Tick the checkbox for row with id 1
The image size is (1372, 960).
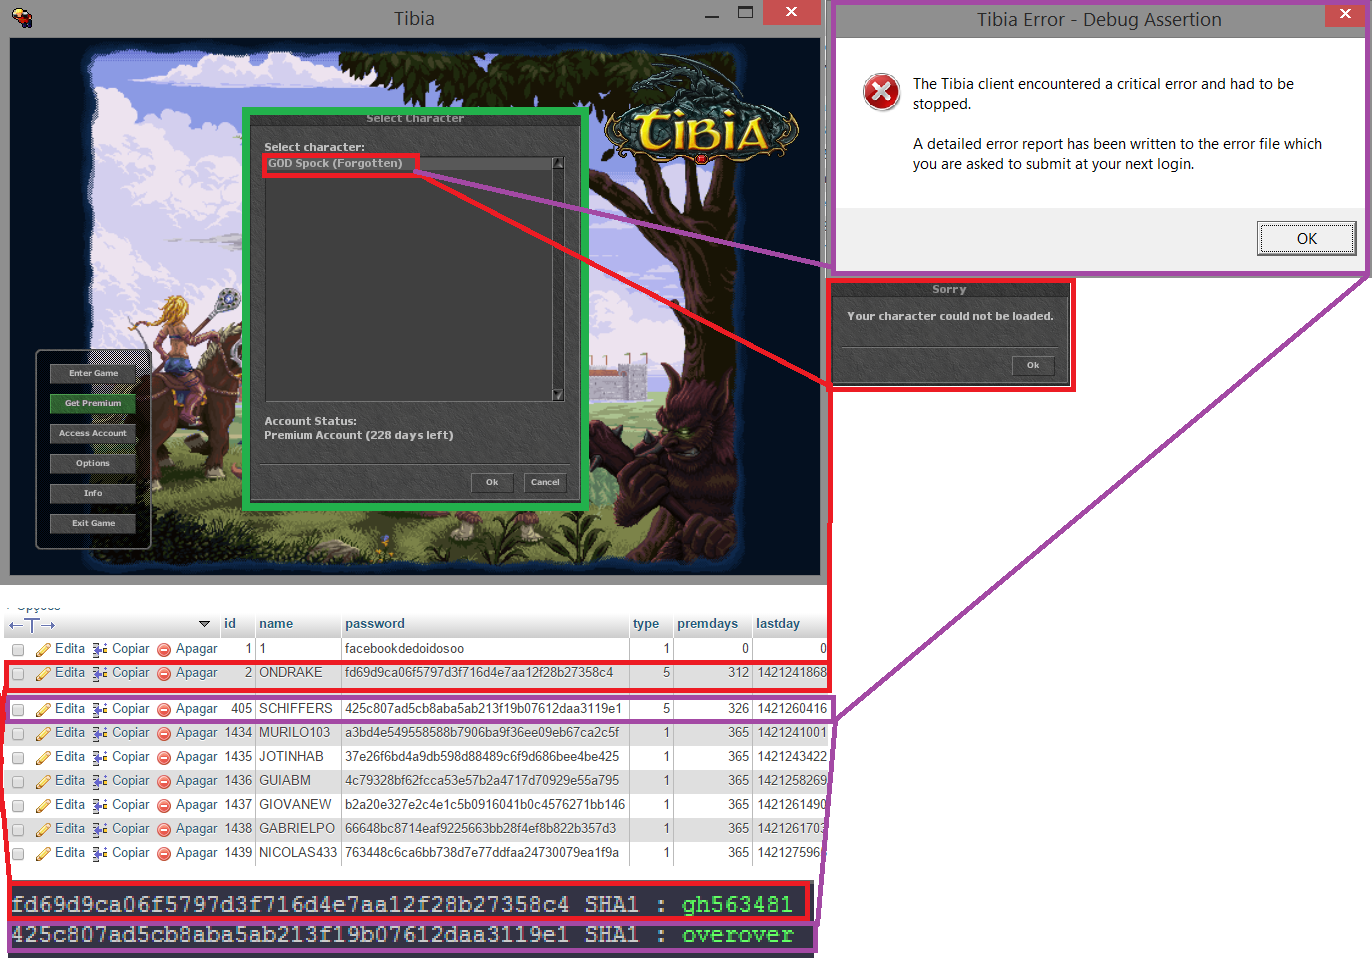coord(18,650)
